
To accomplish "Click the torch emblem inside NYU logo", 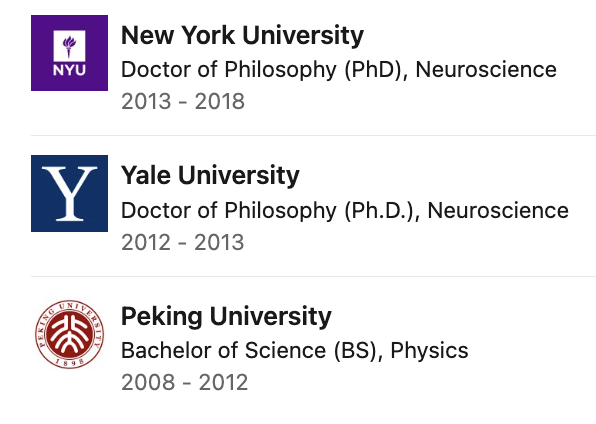I will (x=69, y=46).
